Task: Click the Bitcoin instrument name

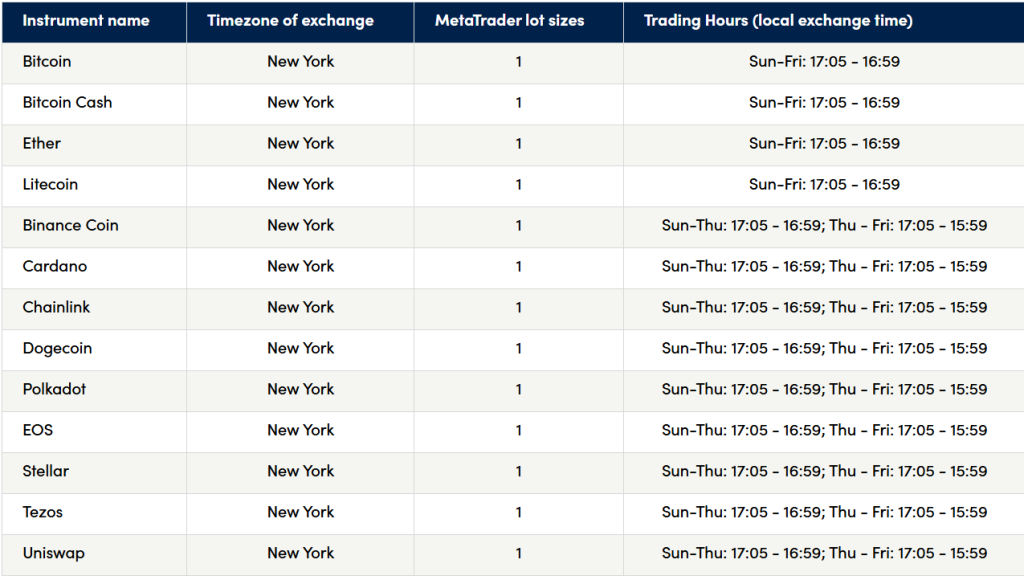Action: [47, 61]
